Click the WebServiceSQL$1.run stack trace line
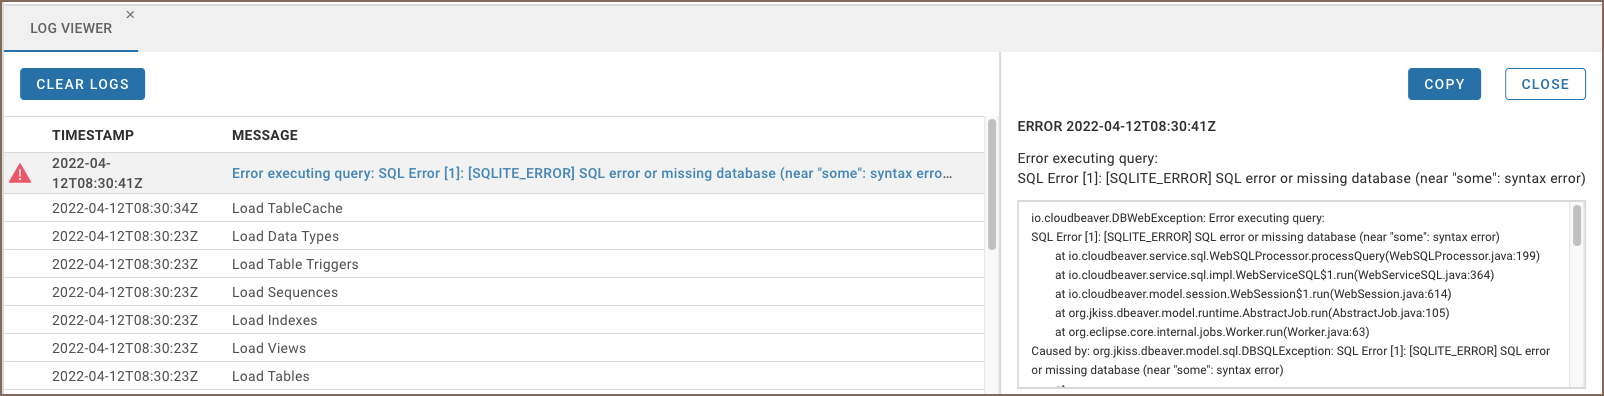 tap(1274, 275)
